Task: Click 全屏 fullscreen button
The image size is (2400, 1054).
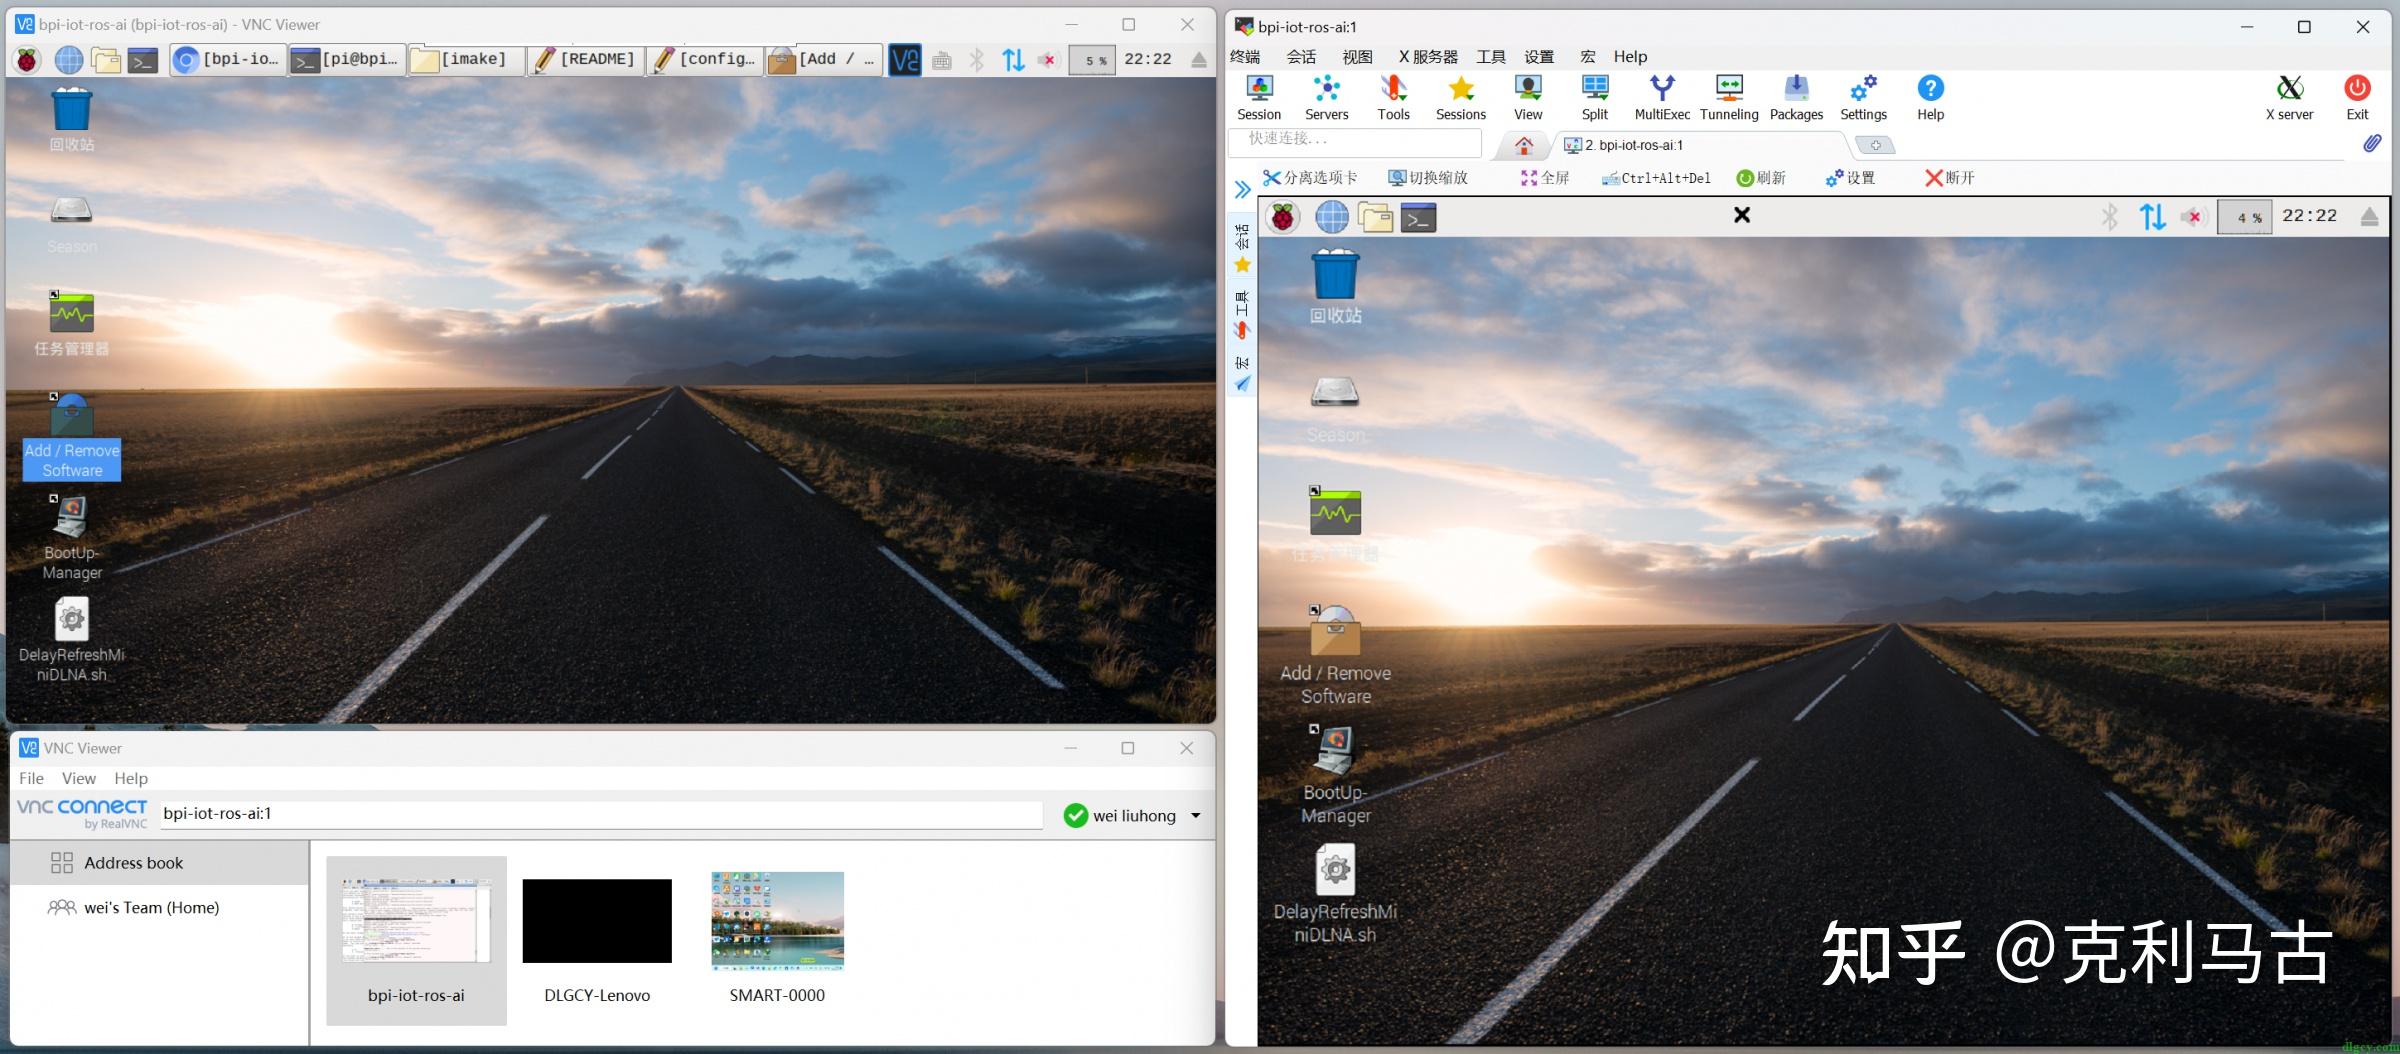Action: (x=1545, y=178)
